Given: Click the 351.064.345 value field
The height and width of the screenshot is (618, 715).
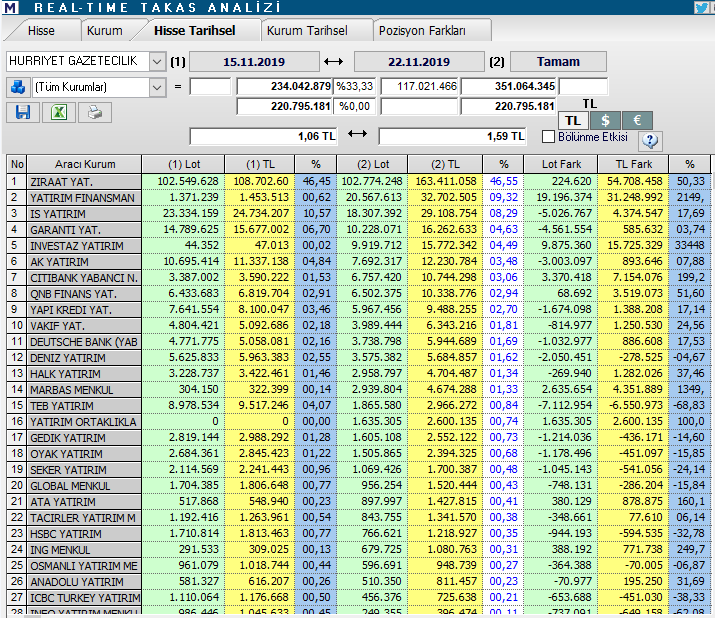Looking at the screenshot, I should (x=508, y=86).
